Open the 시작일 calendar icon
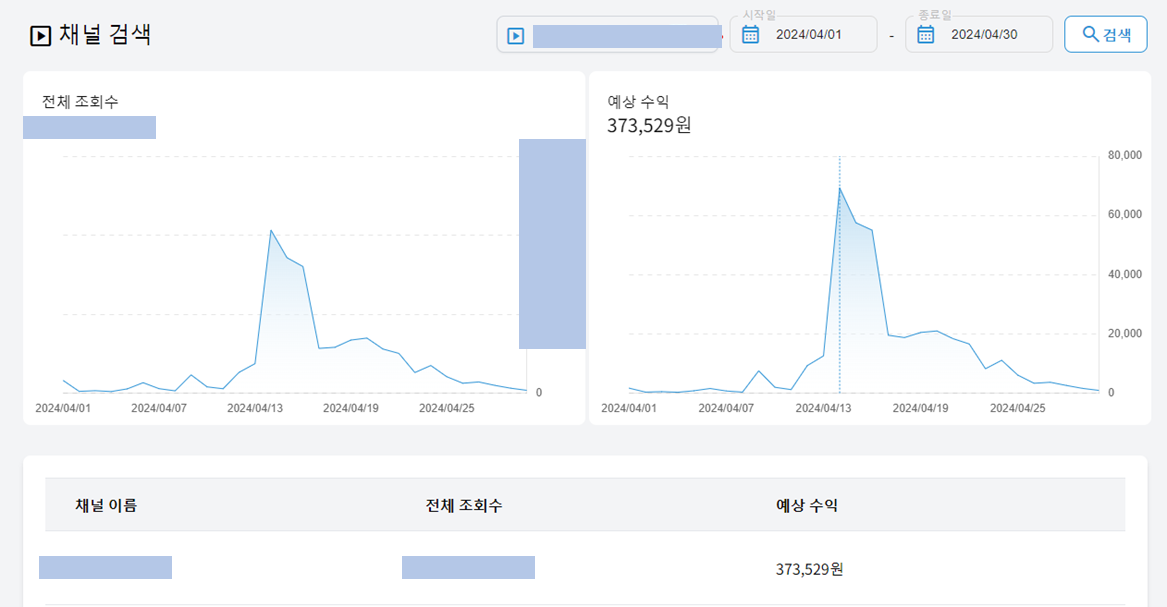 pyautogui.click(x=750, y=34)
